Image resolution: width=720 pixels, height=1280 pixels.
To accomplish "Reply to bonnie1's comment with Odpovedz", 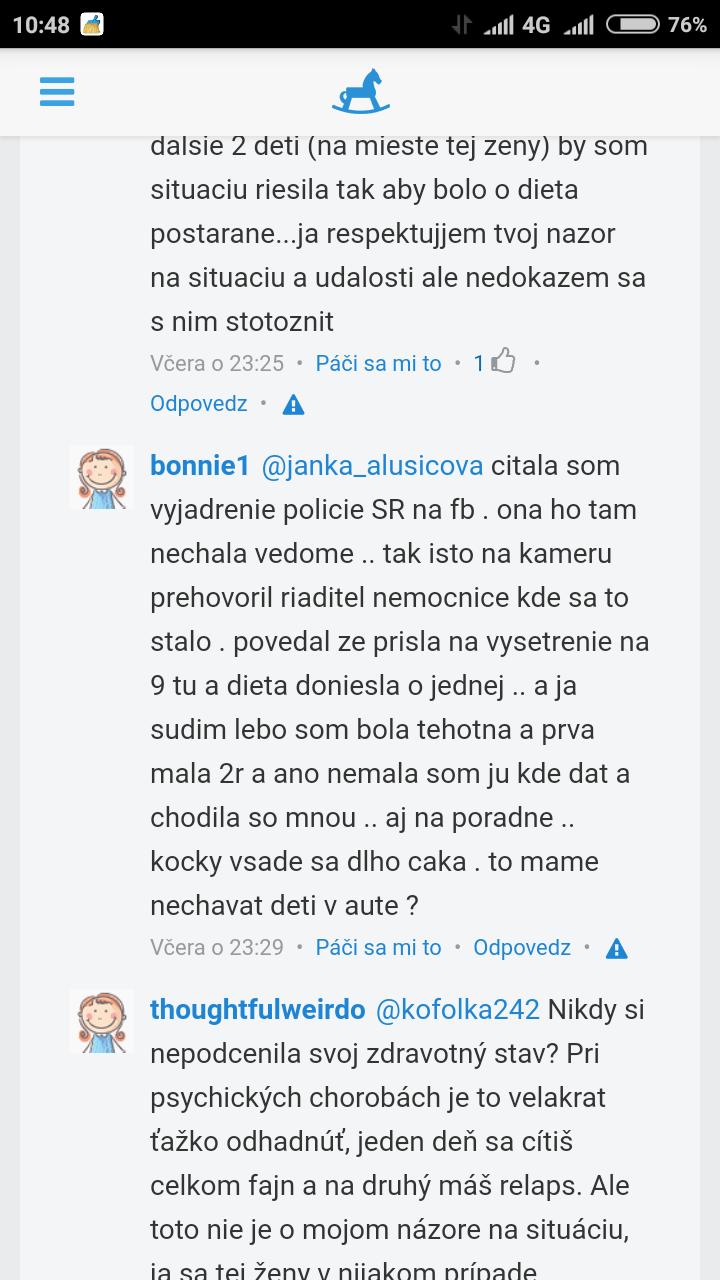I will click(522, 947).
